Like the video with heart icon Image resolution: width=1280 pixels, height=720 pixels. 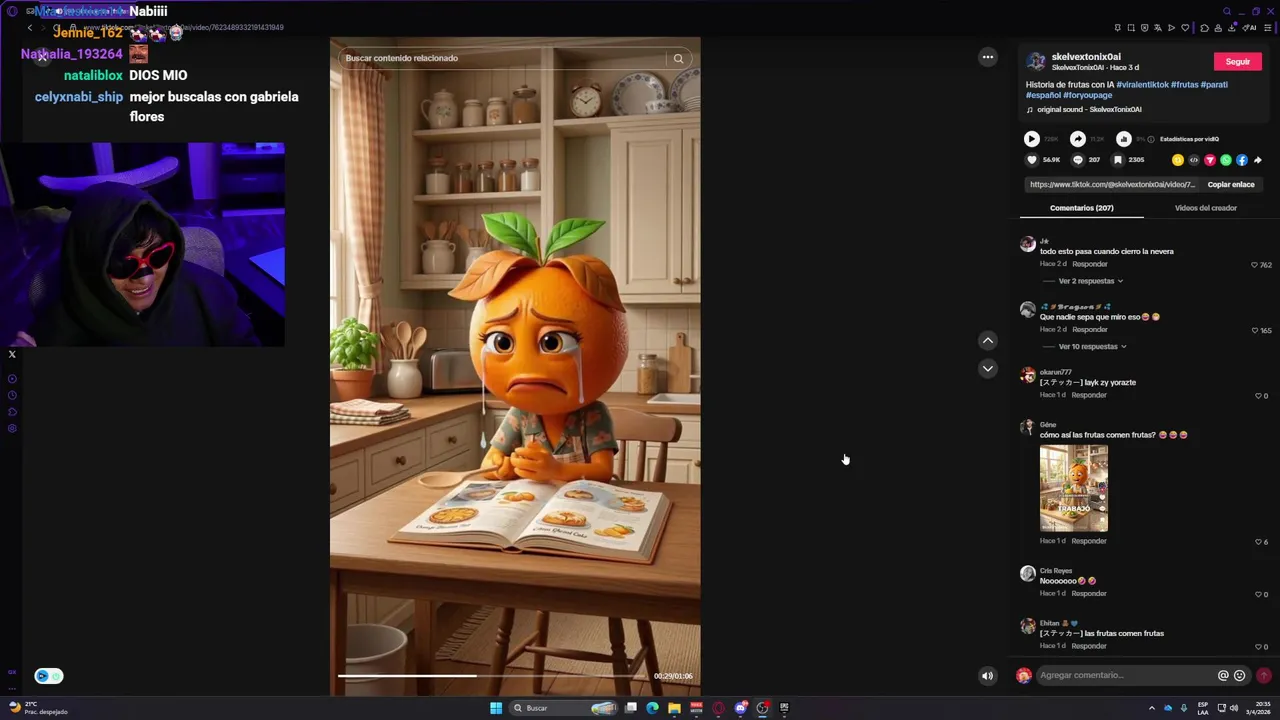(x=1032, y=160)
